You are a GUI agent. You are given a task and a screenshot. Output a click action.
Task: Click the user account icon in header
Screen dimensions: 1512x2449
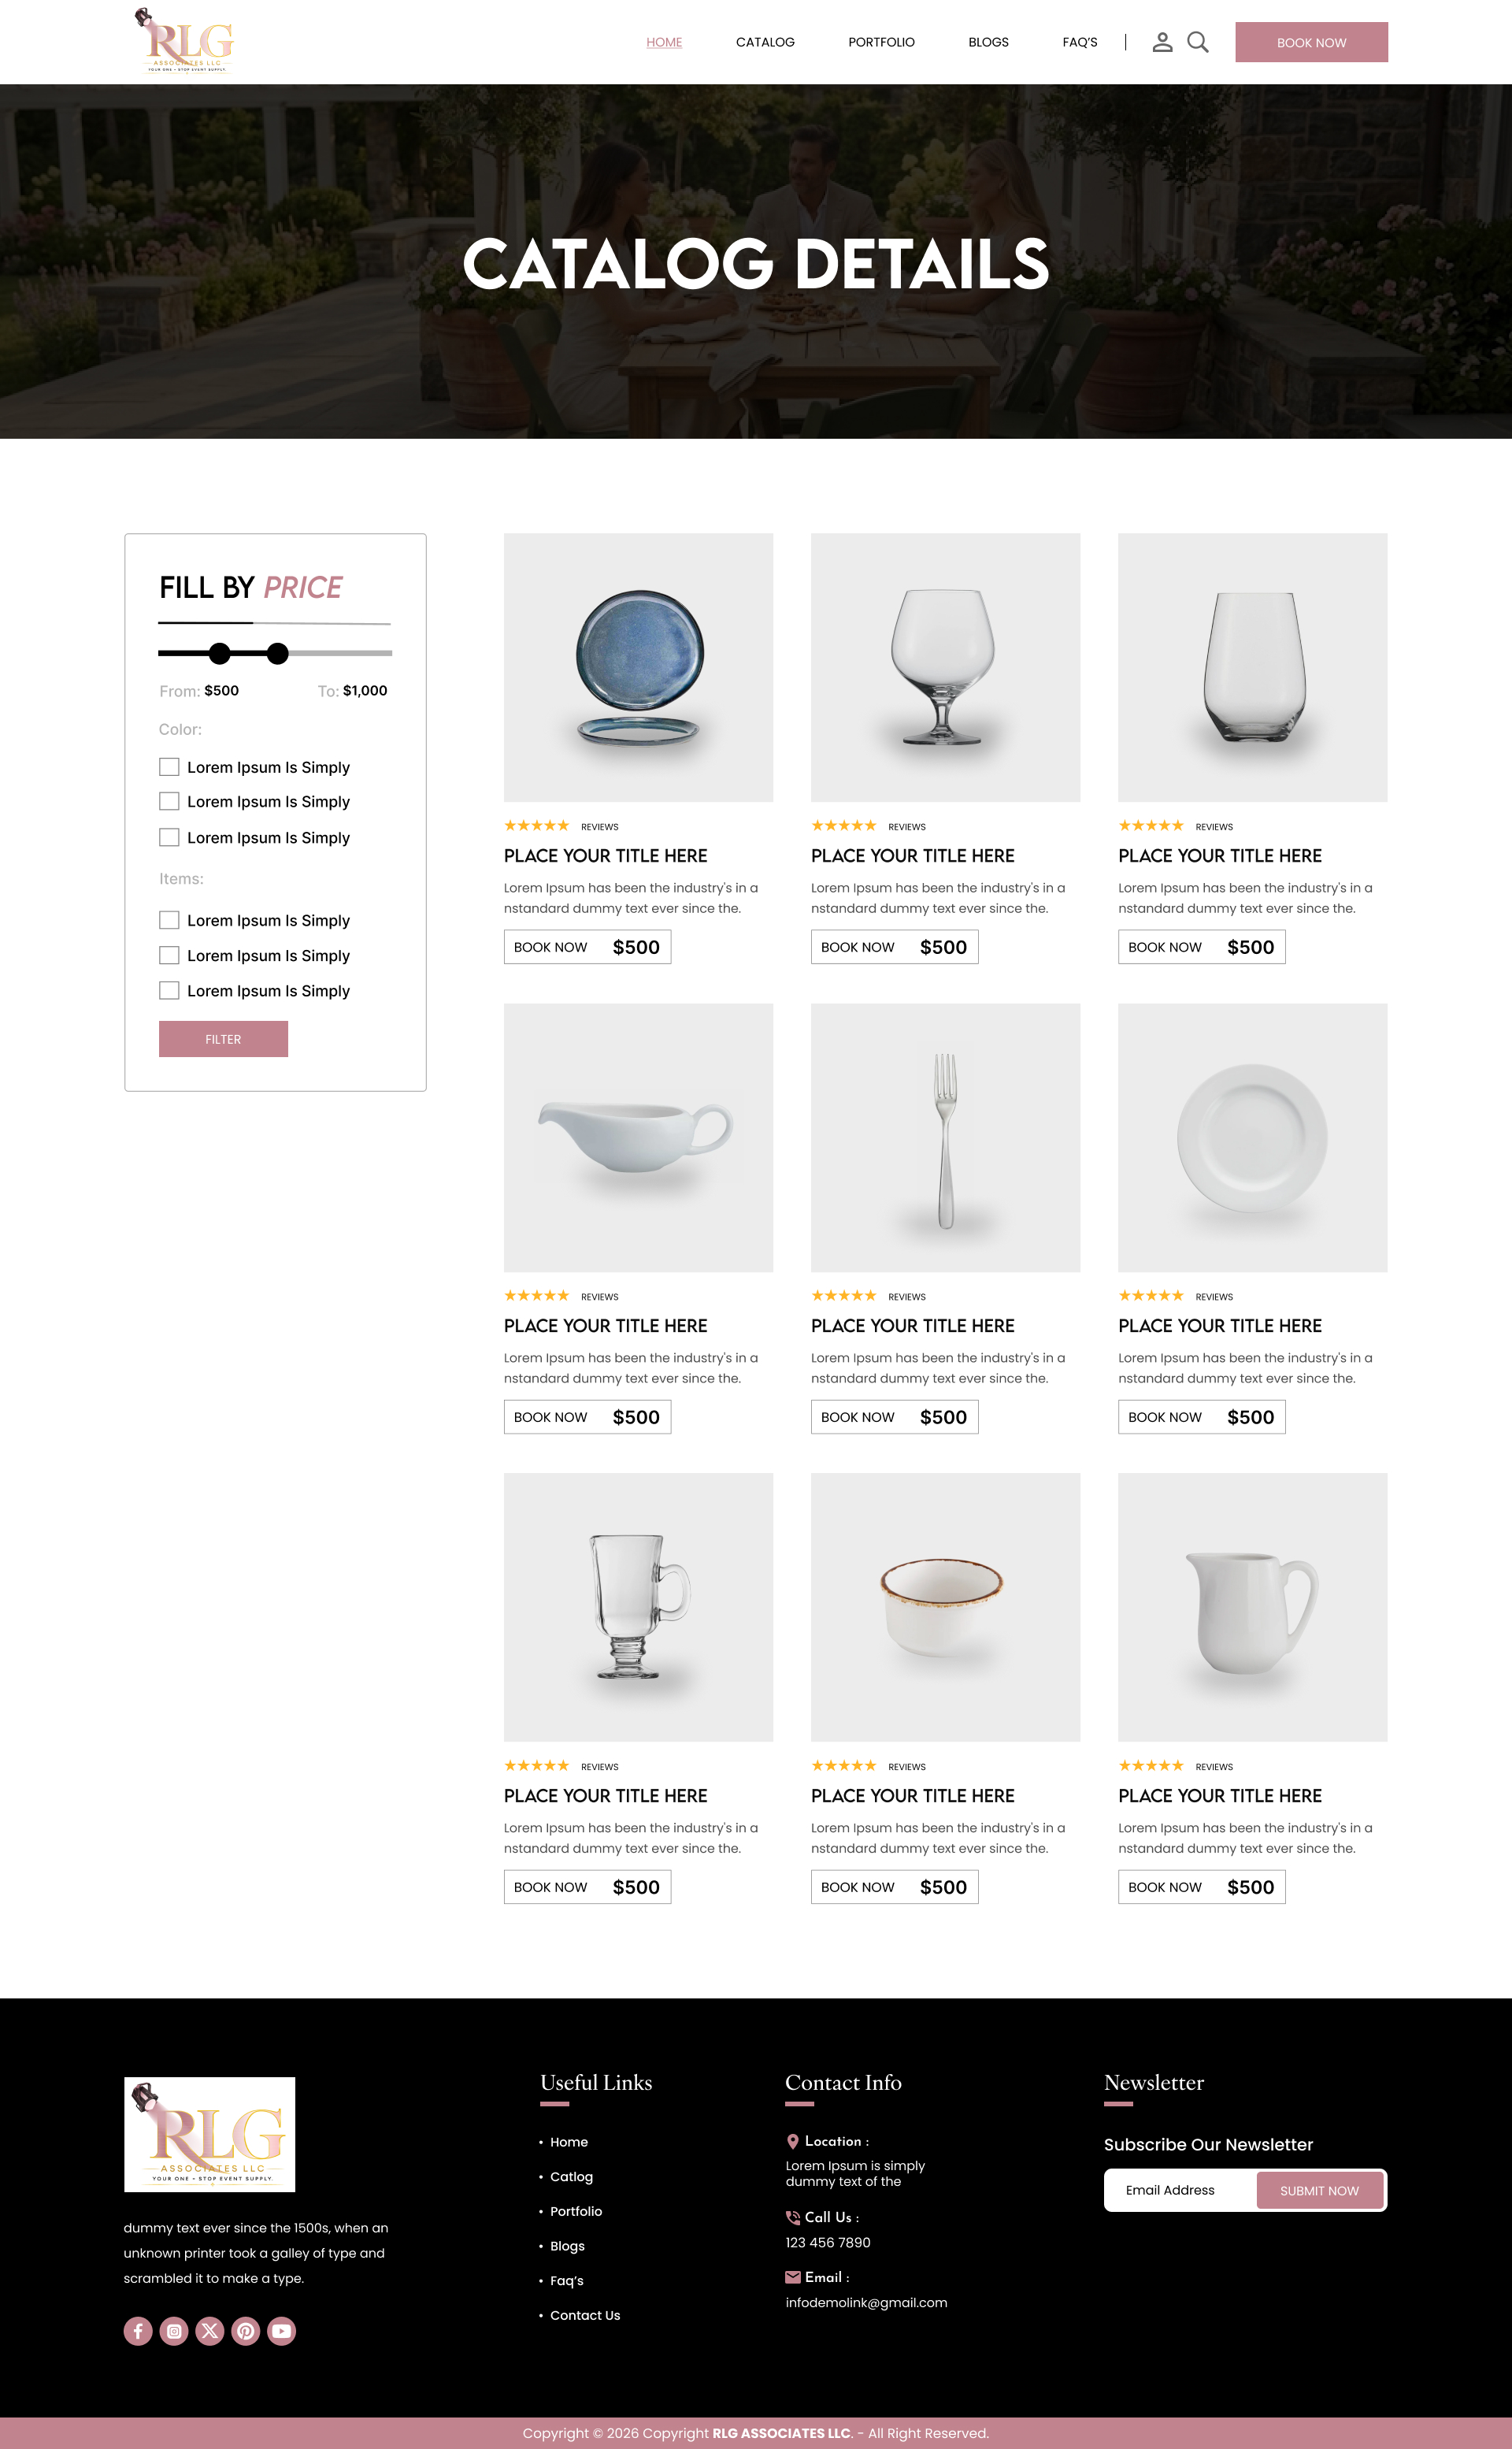point(1162,42)
